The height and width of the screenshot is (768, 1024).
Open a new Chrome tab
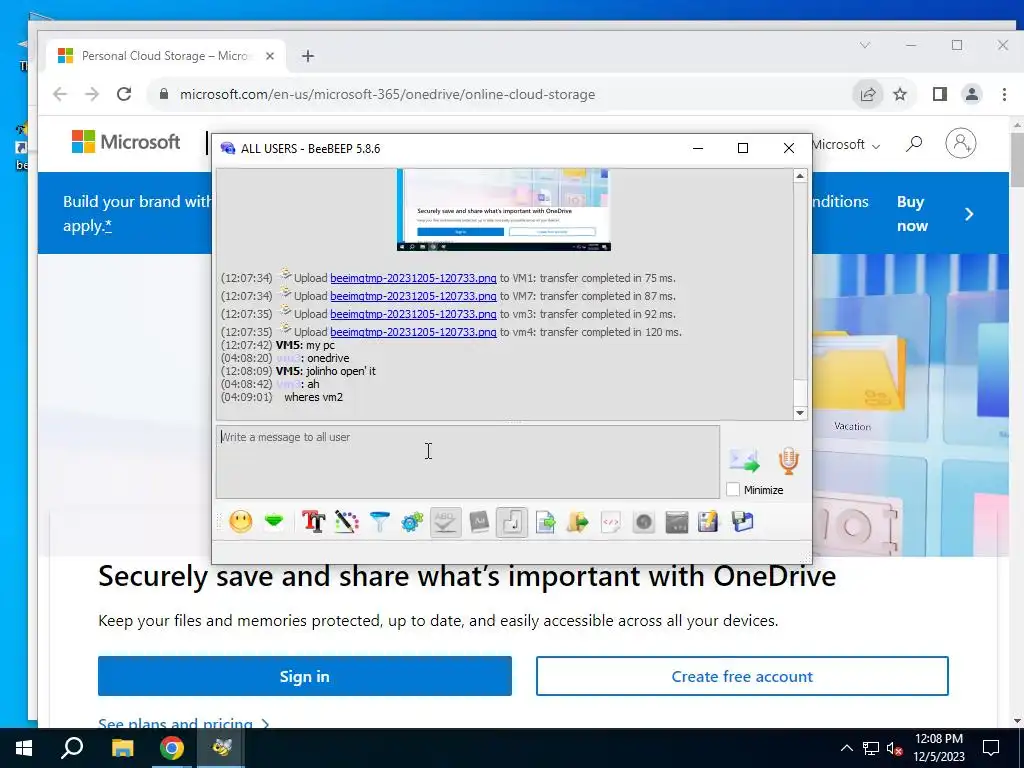tap(308, 56)
